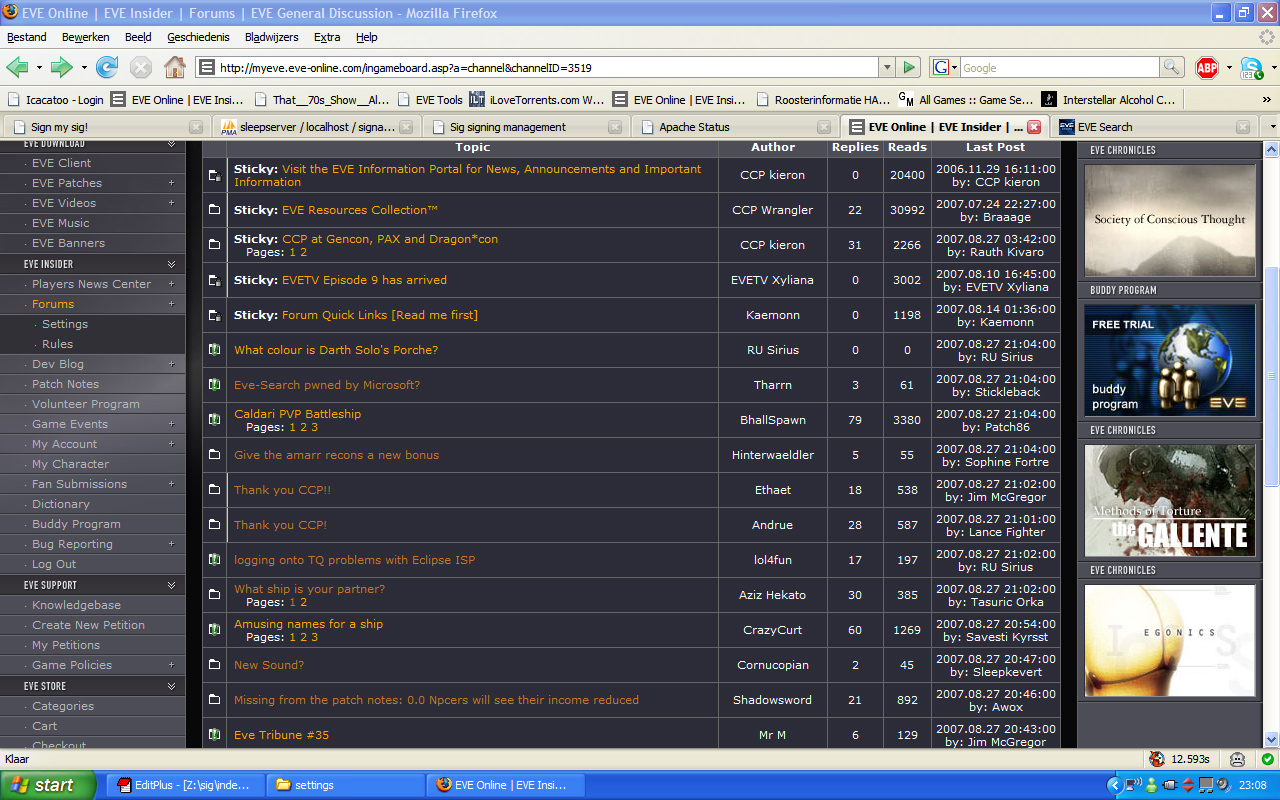Viewport: 1280px width, 800px height.
Task: Expand the plus next to EVE Patches
Action: 171,183
